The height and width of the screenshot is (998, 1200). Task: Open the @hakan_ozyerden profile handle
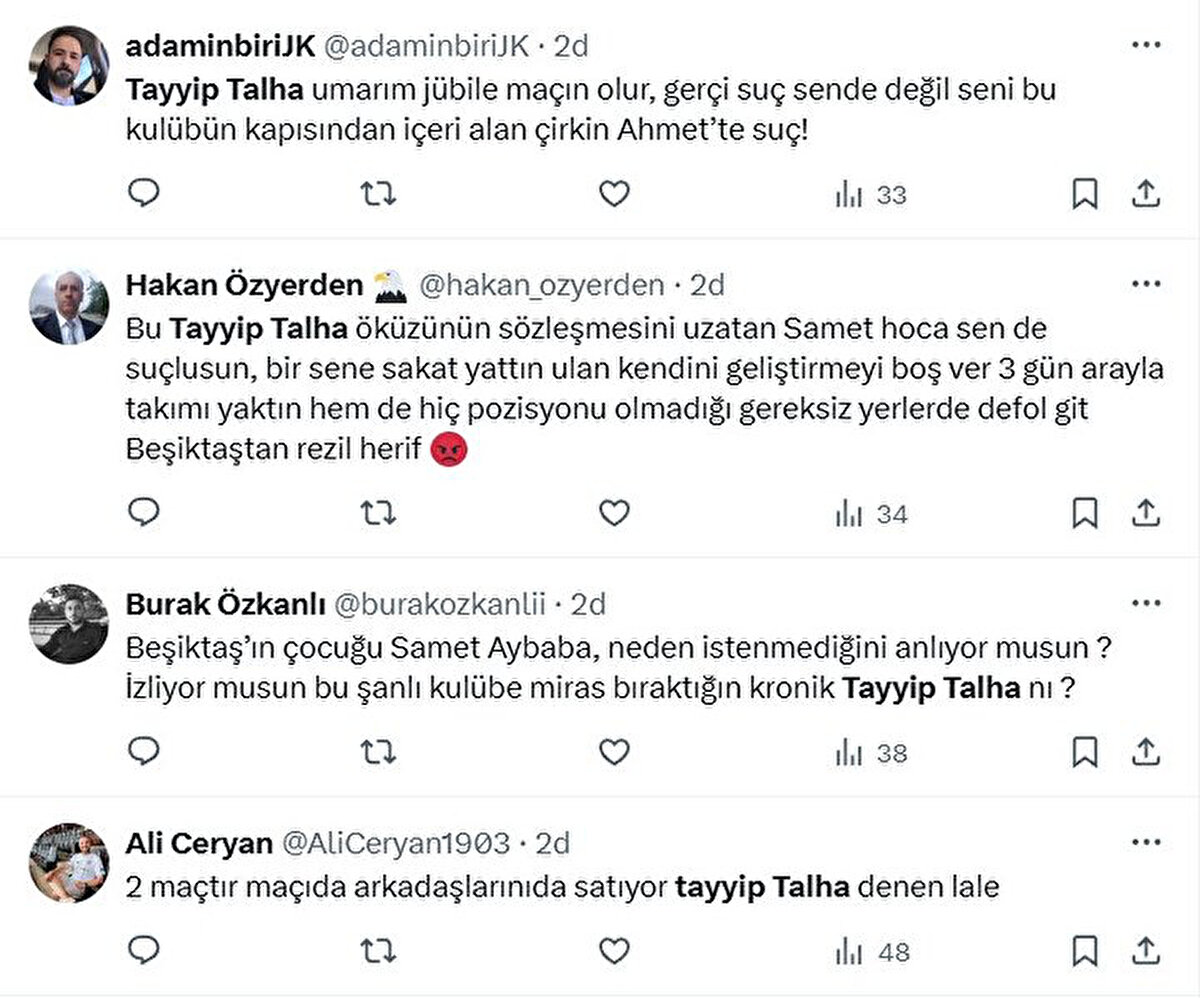(x=541, y=286)
